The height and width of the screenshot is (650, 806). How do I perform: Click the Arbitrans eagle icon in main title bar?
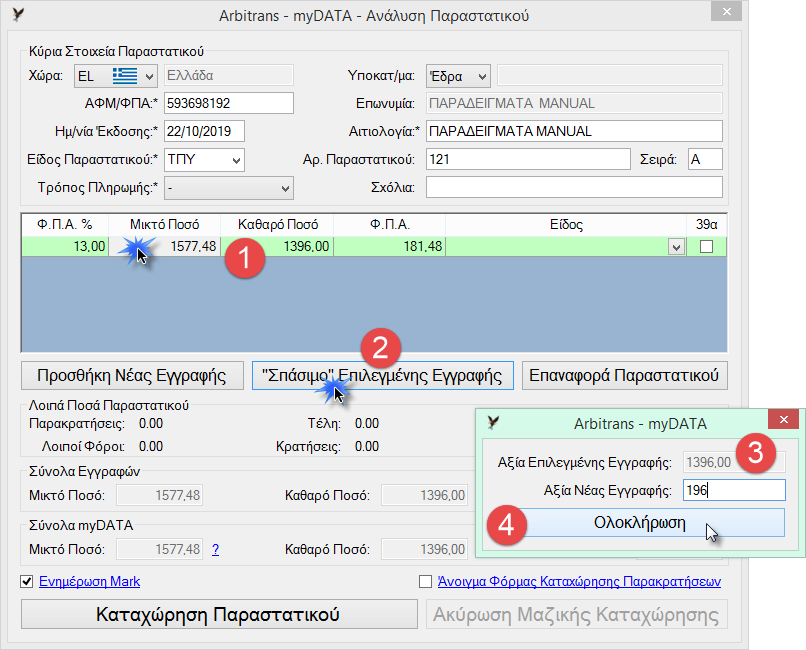click(x=19, y=15)
